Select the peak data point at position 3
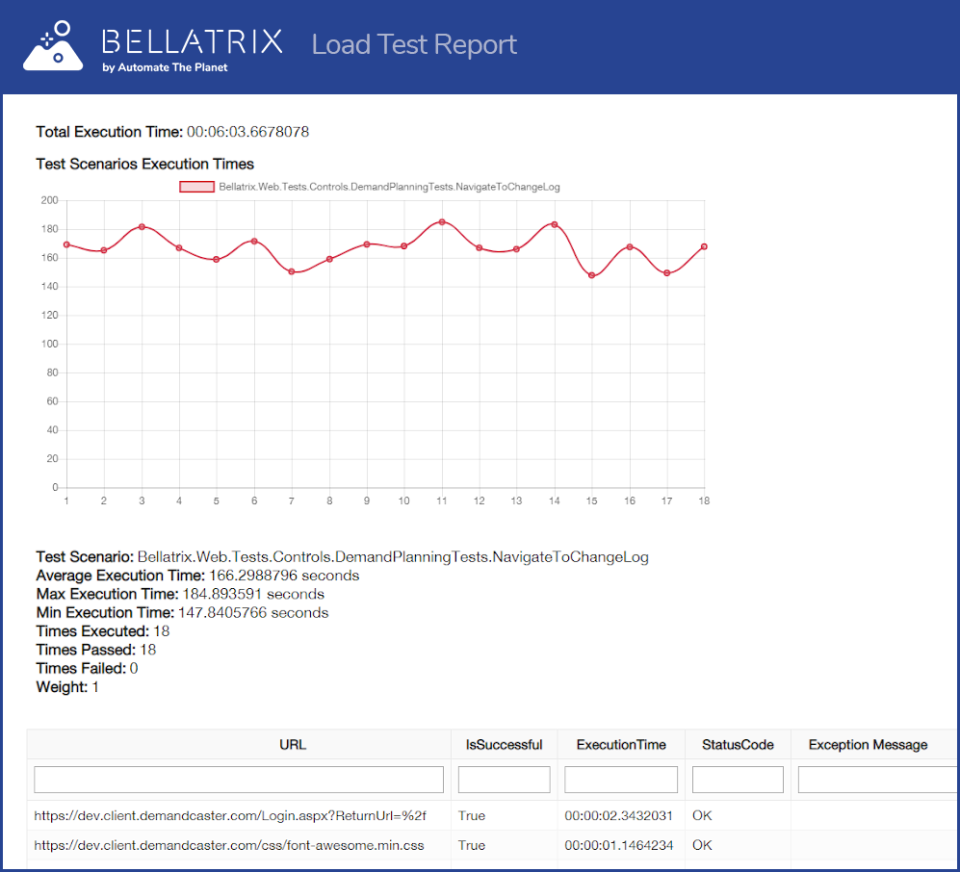Viewport: 960px width, 872px height. pos(141,226)
